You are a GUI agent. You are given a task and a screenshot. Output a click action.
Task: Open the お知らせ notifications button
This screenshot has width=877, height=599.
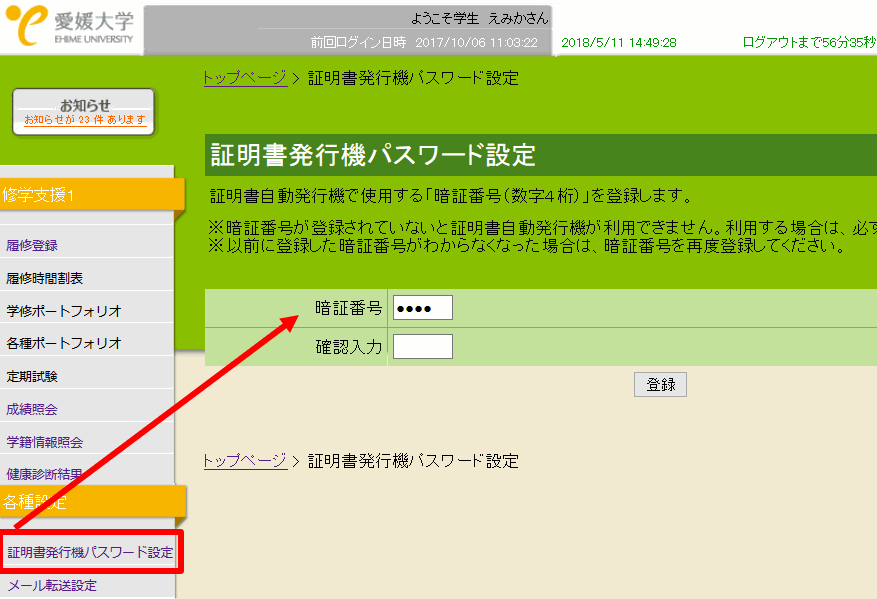(84, 112)
